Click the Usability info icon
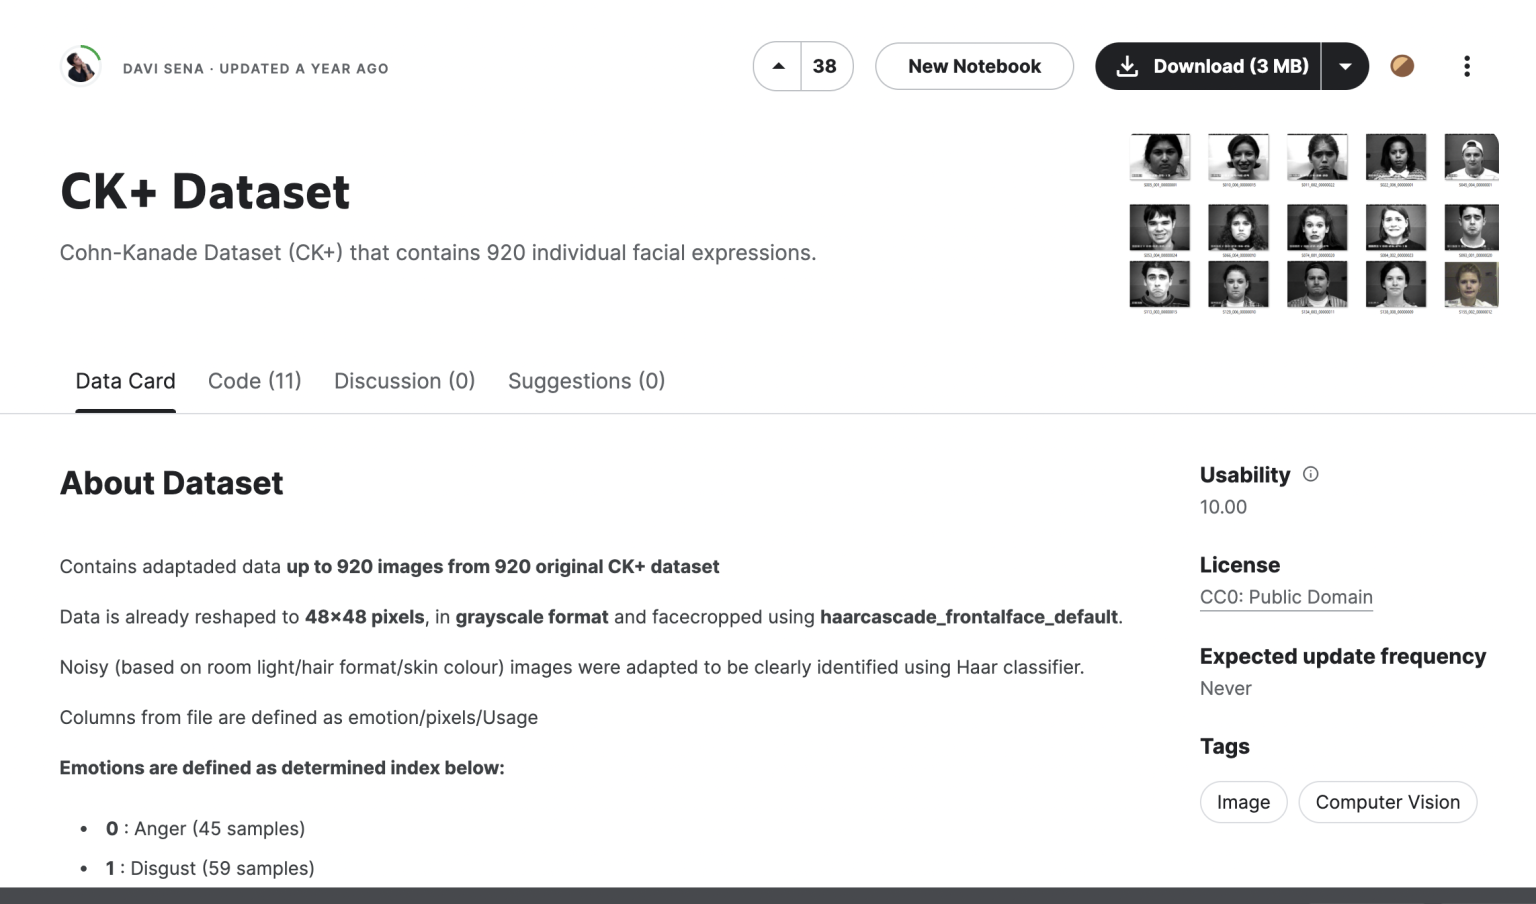Viewport: 1536px width, 904px height. click(x=1310, y=475)
